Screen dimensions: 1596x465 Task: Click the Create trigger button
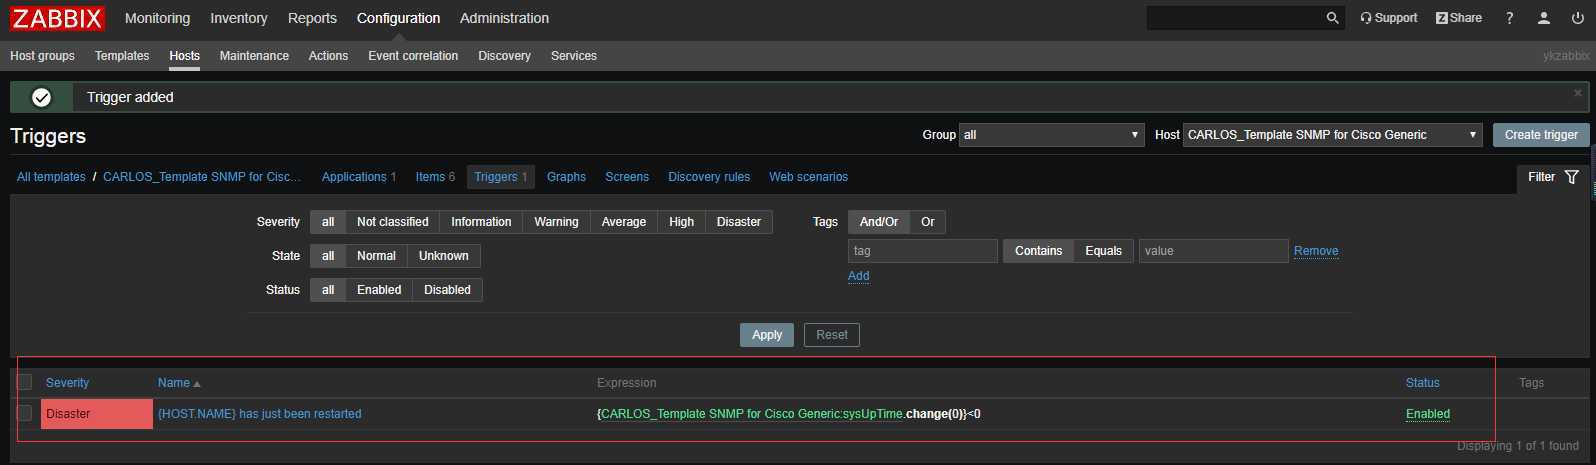click(x=1541, y=135)
